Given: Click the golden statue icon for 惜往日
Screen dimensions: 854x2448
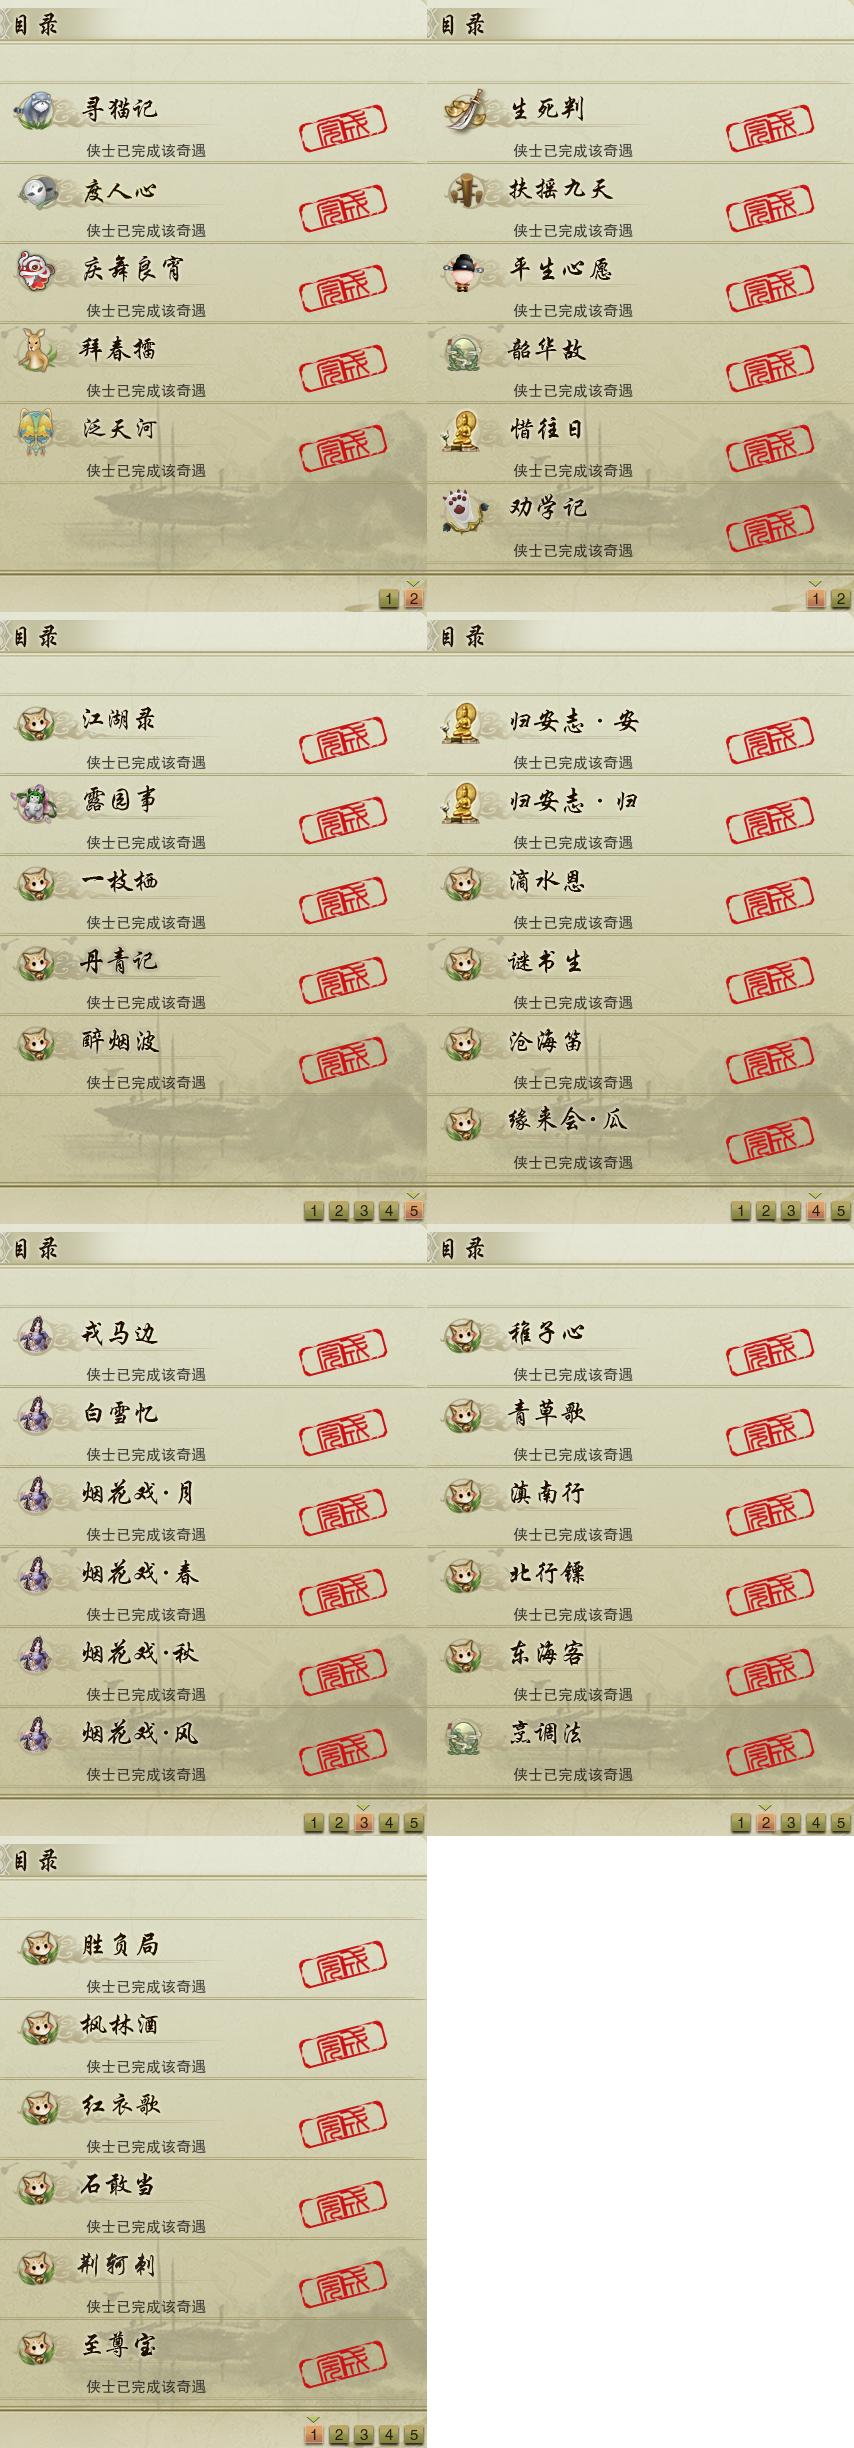Looking at the screenshot, I should pyautogui.click(x=465, y=429).
